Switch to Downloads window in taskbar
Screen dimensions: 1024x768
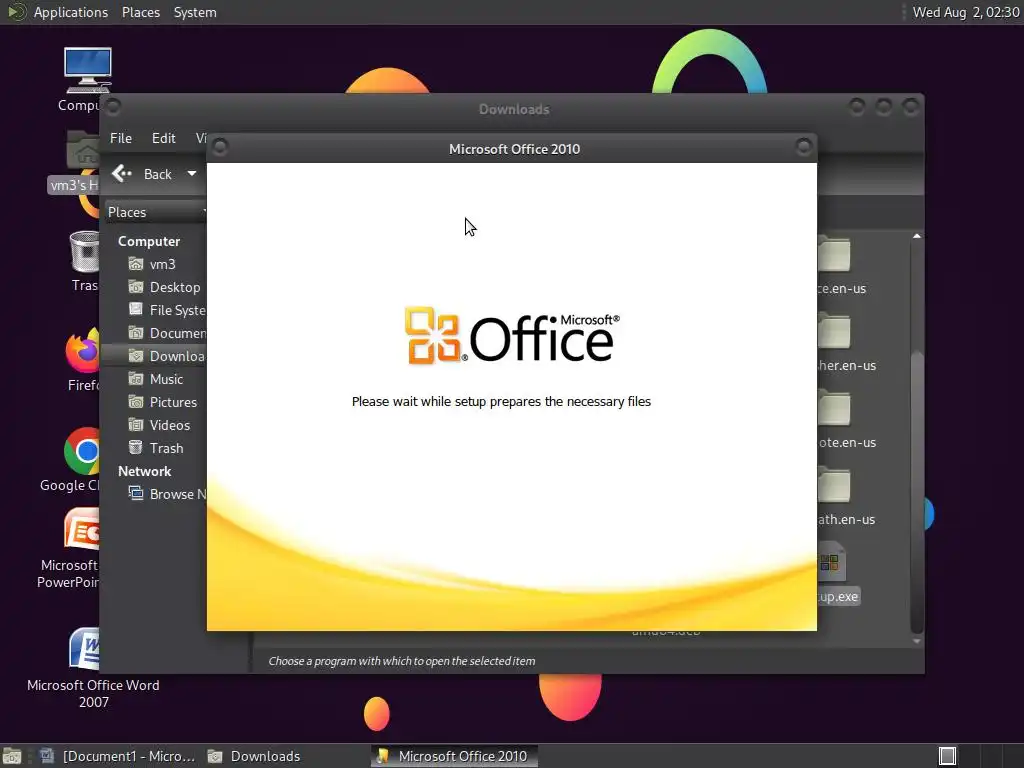[254, 756]
